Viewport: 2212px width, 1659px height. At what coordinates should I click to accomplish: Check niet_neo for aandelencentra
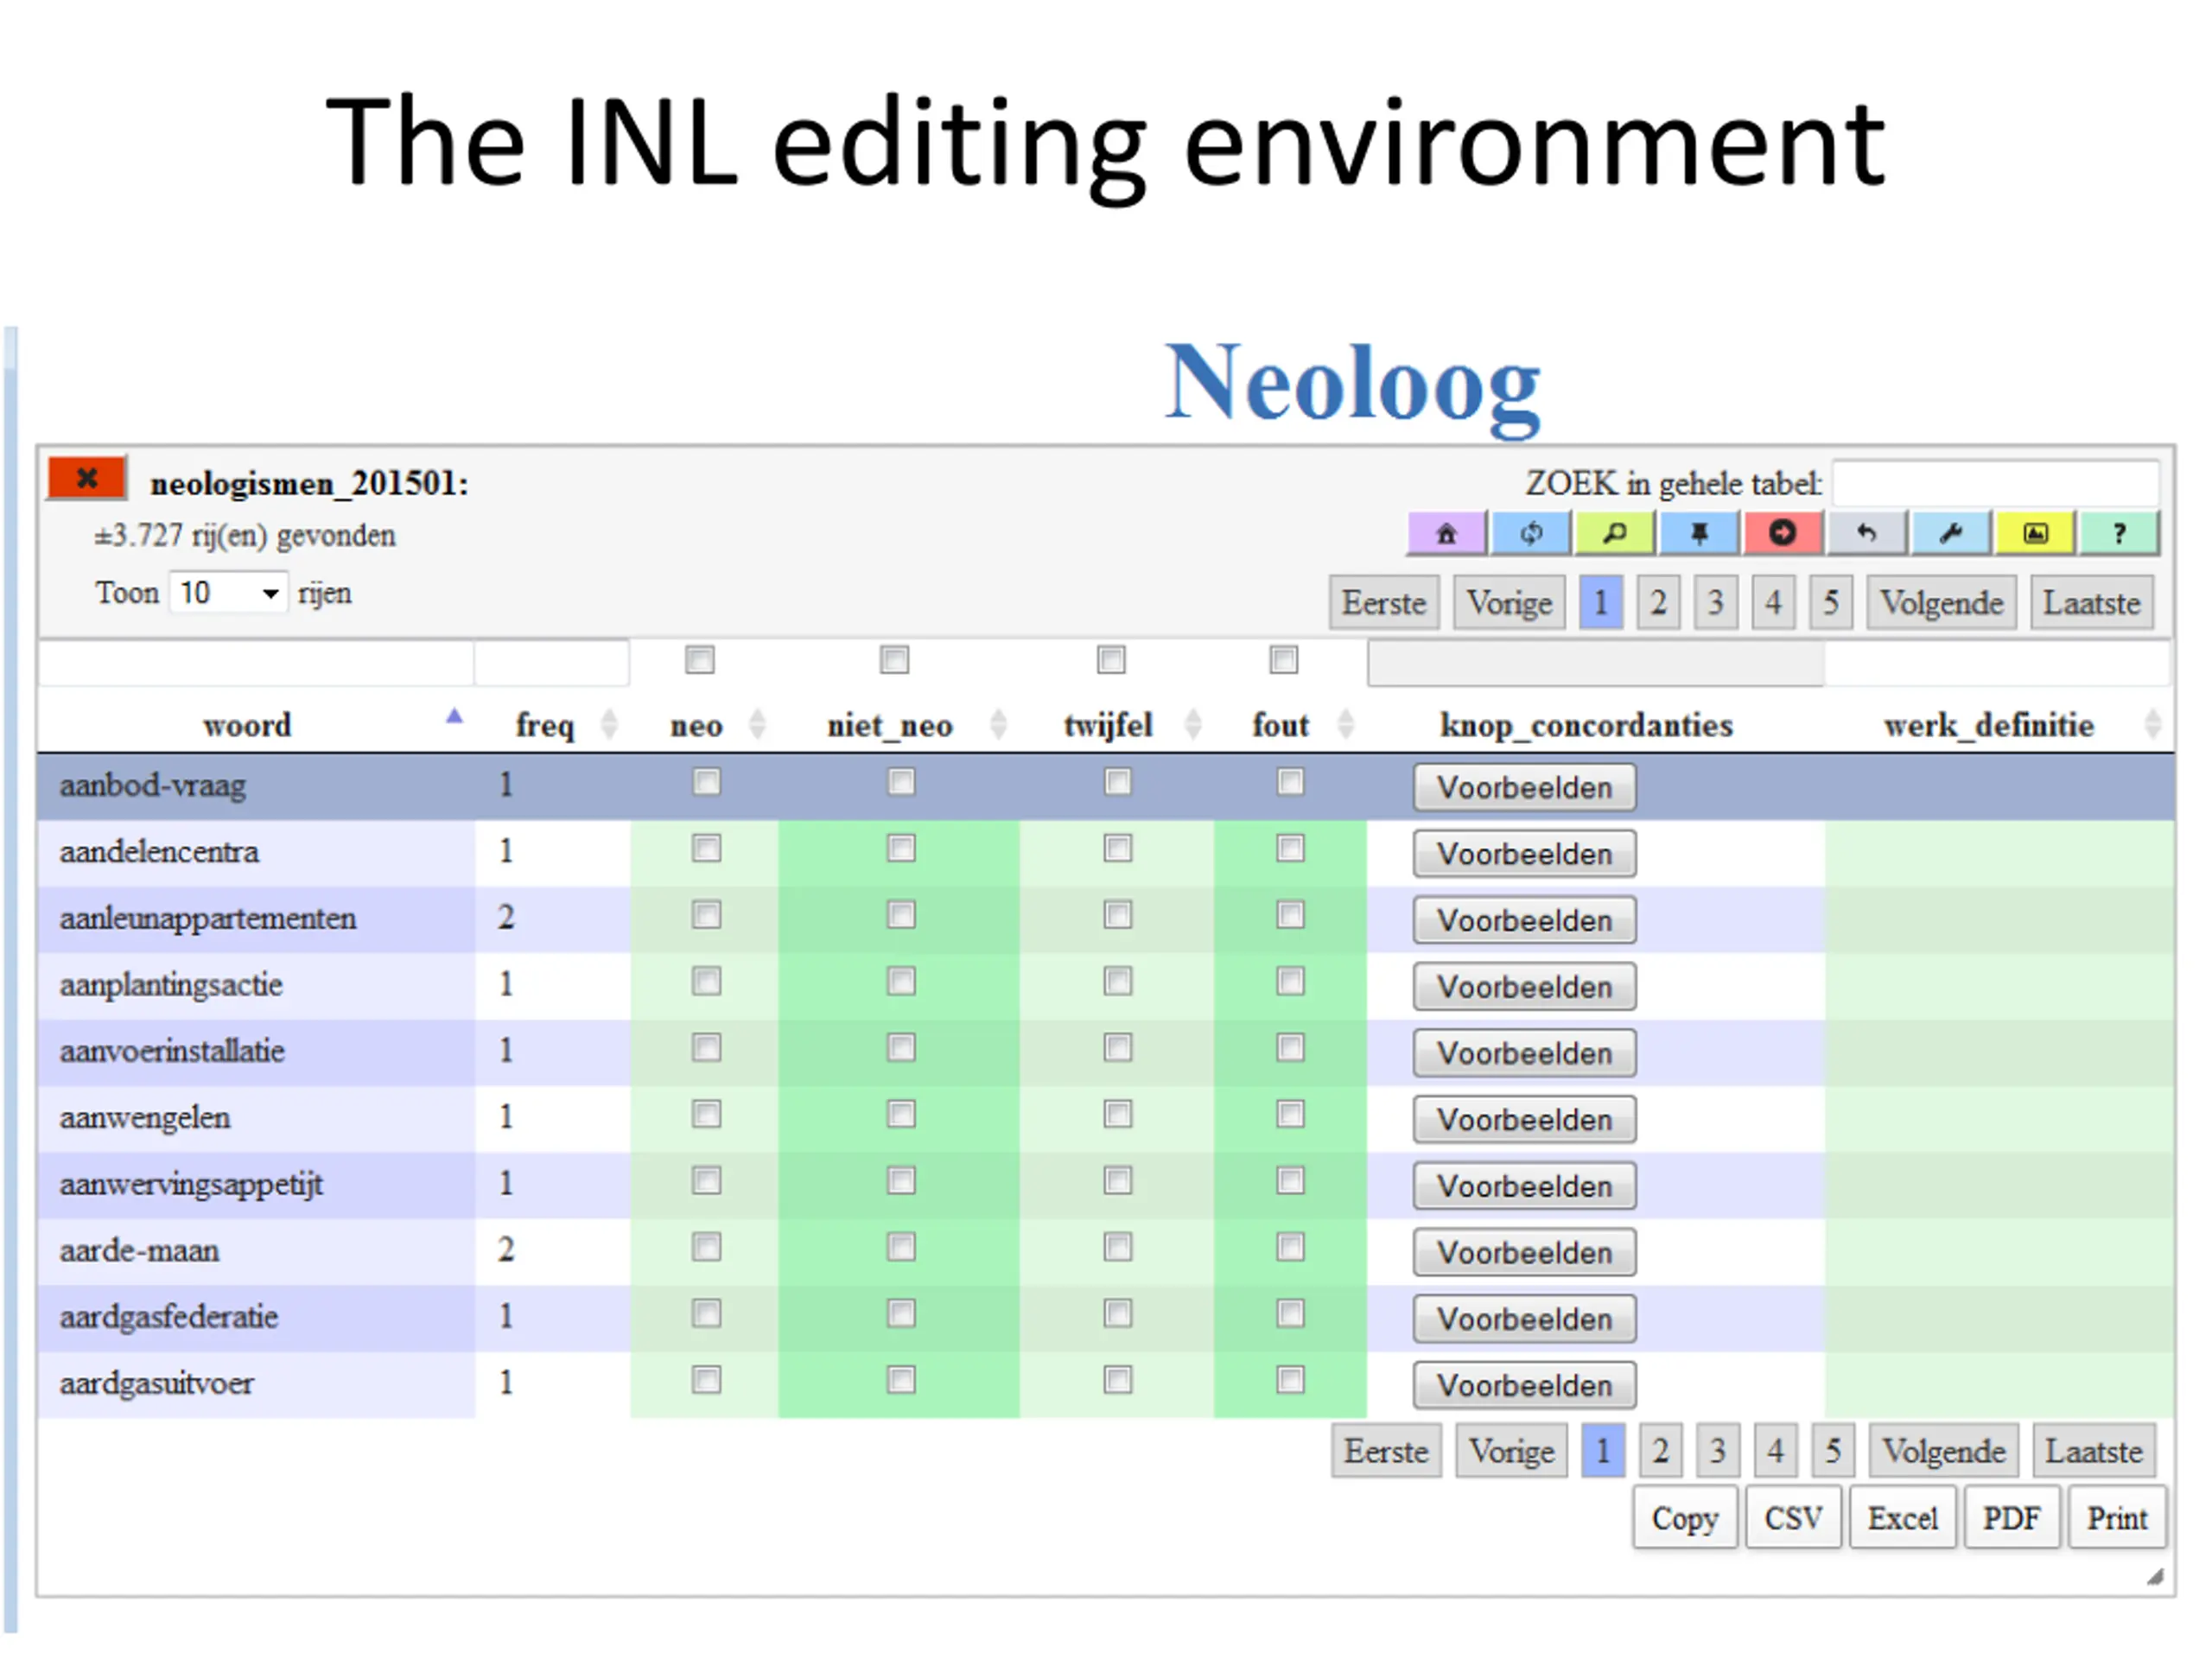point(902,849)
